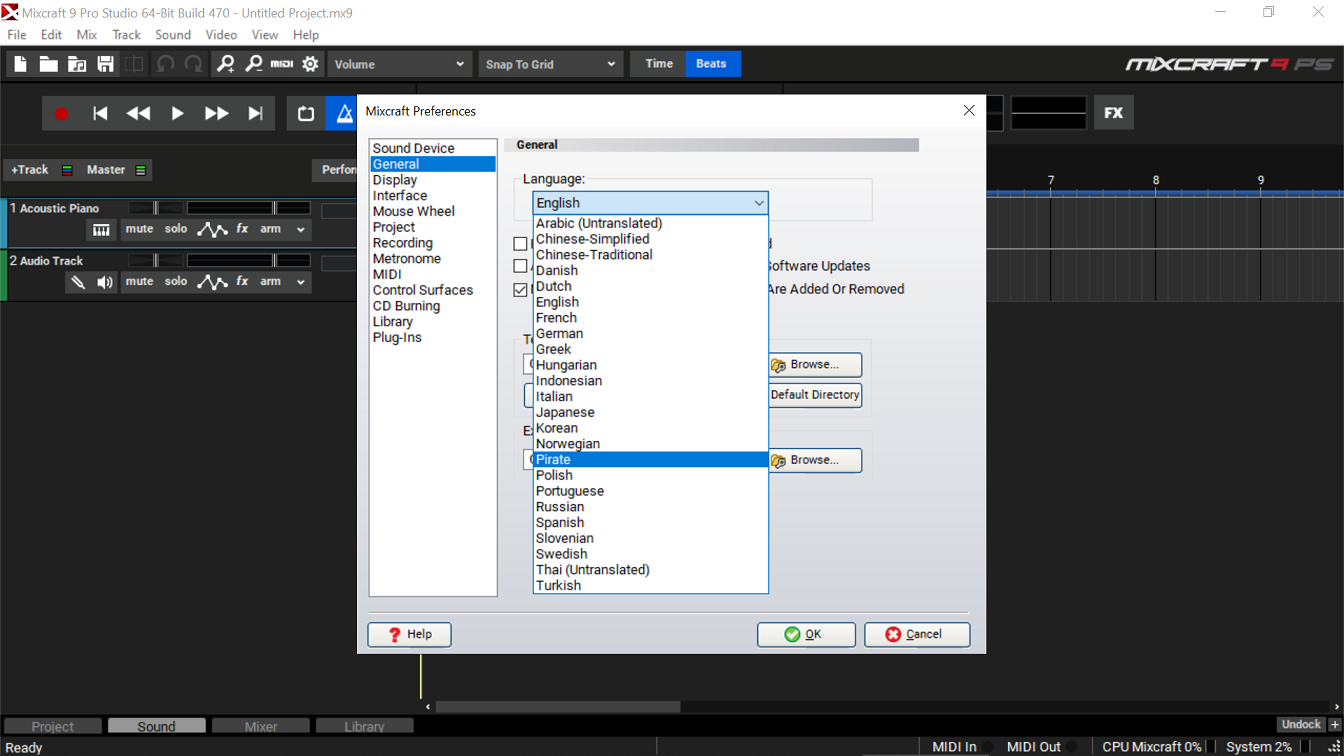
Task: Select Sound Device in preferences list
Action: click(x=433, y=148)
